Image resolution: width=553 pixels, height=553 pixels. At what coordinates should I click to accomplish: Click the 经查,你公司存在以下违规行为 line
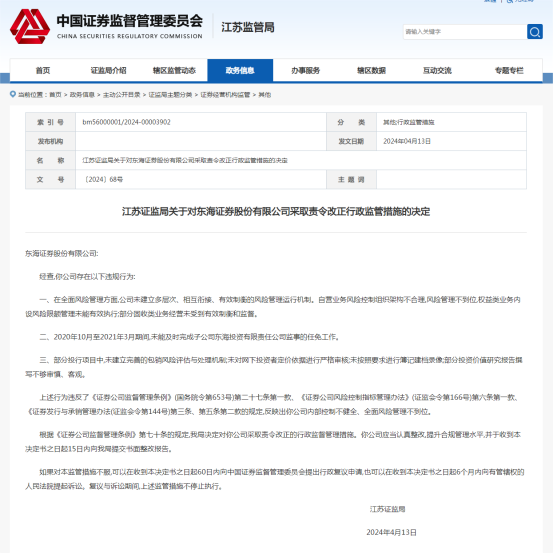(87, 276)
